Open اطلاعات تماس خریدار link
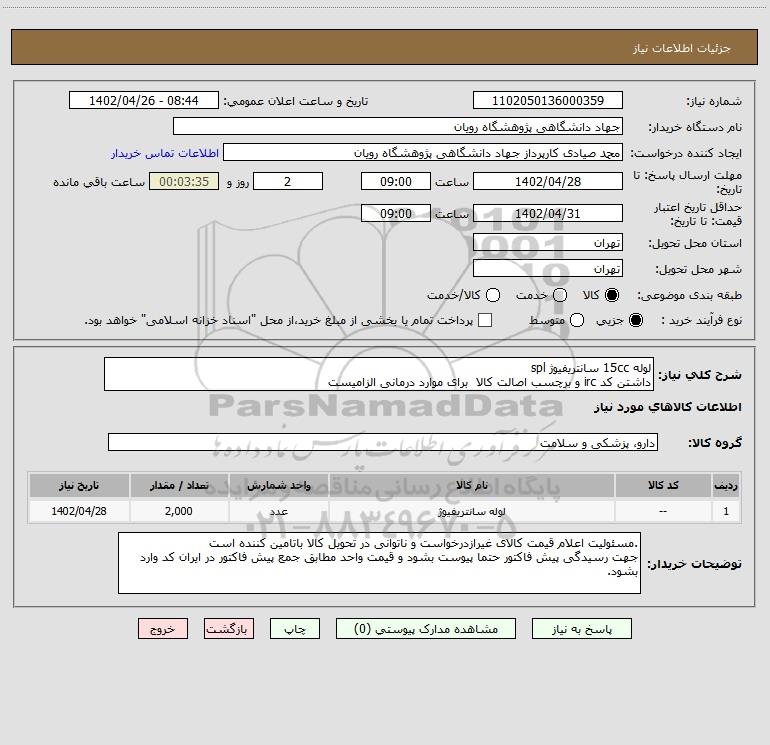This screenshot has height=745, width=770. point(165,153)
